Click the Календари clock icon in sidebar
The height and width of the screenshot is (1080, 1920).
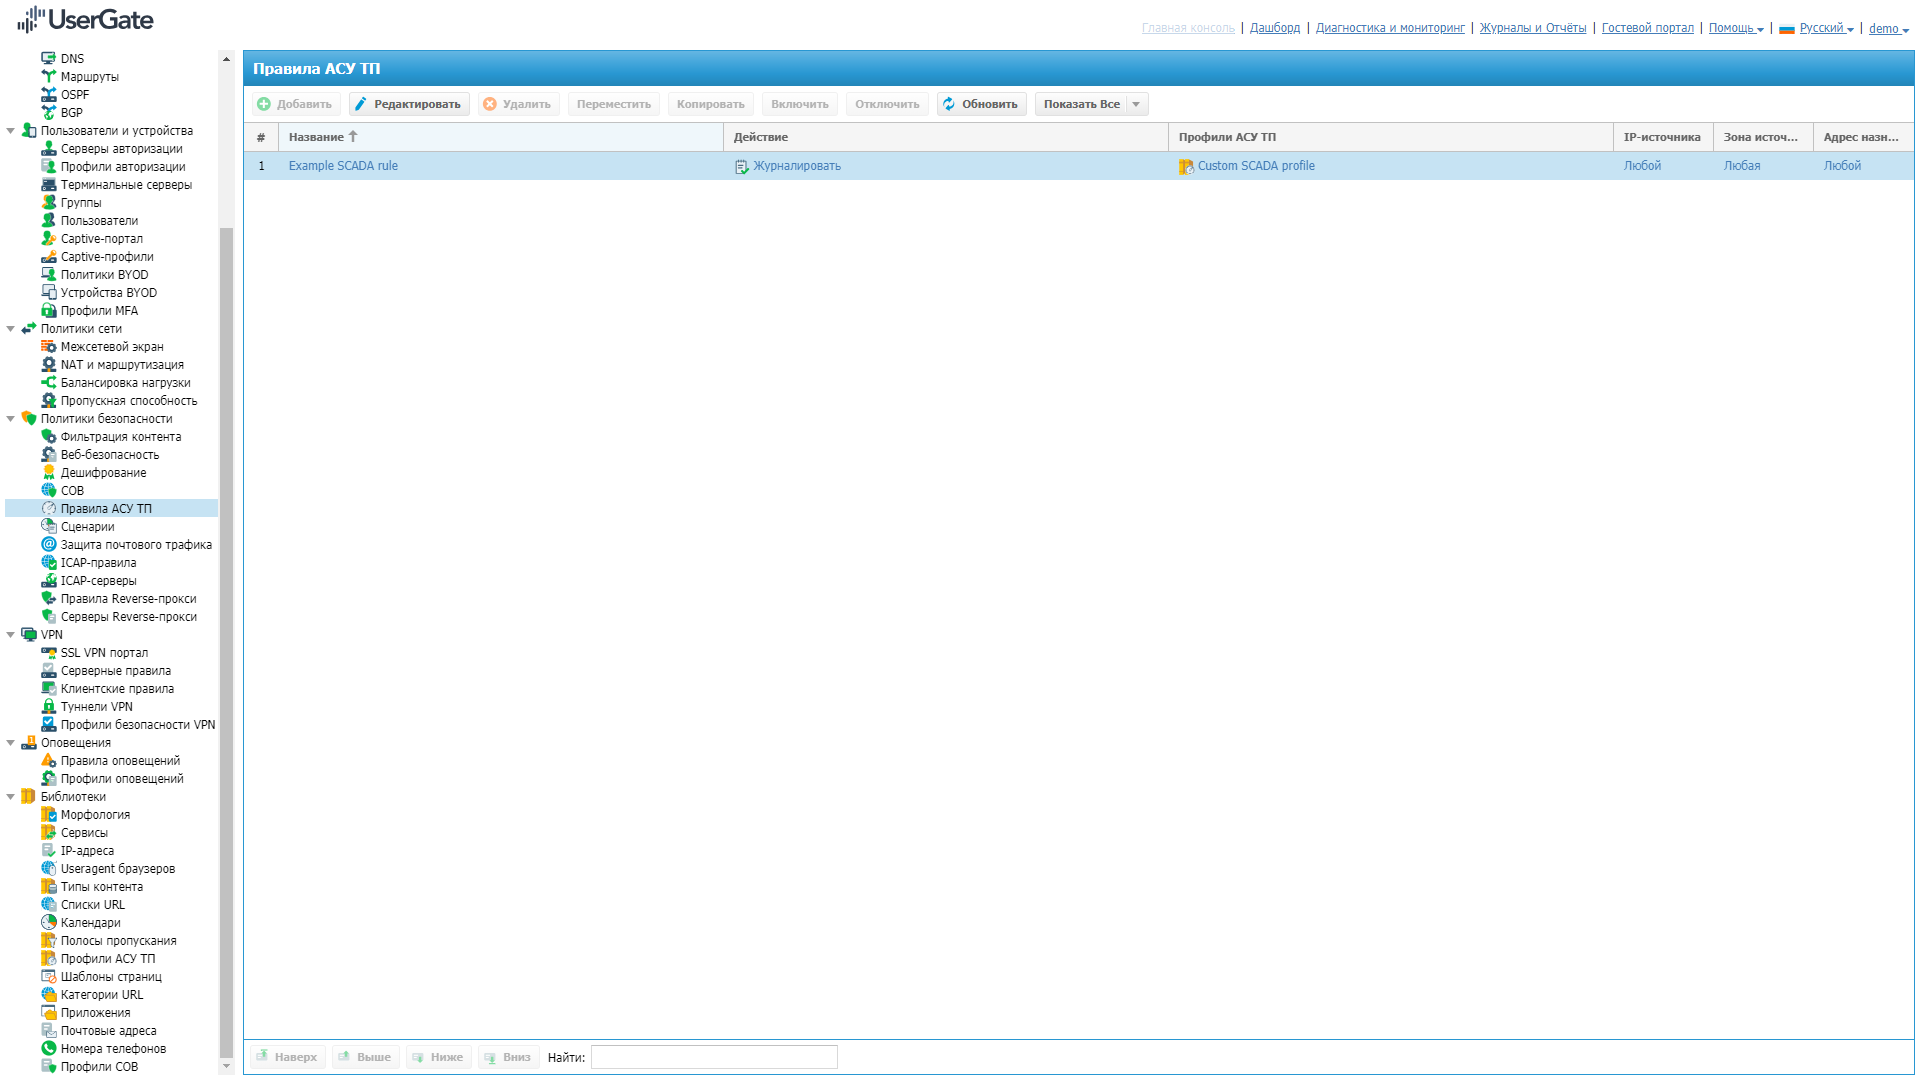(x=48, y=923)
